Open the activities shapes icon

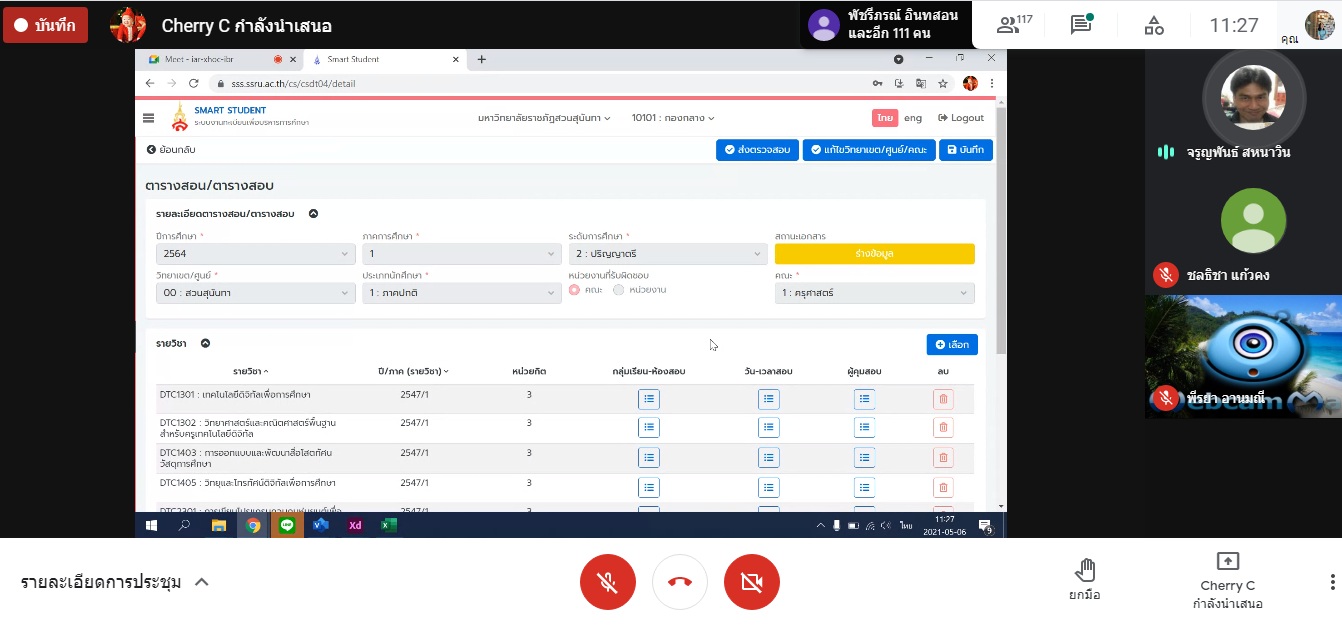point(1154,25)
